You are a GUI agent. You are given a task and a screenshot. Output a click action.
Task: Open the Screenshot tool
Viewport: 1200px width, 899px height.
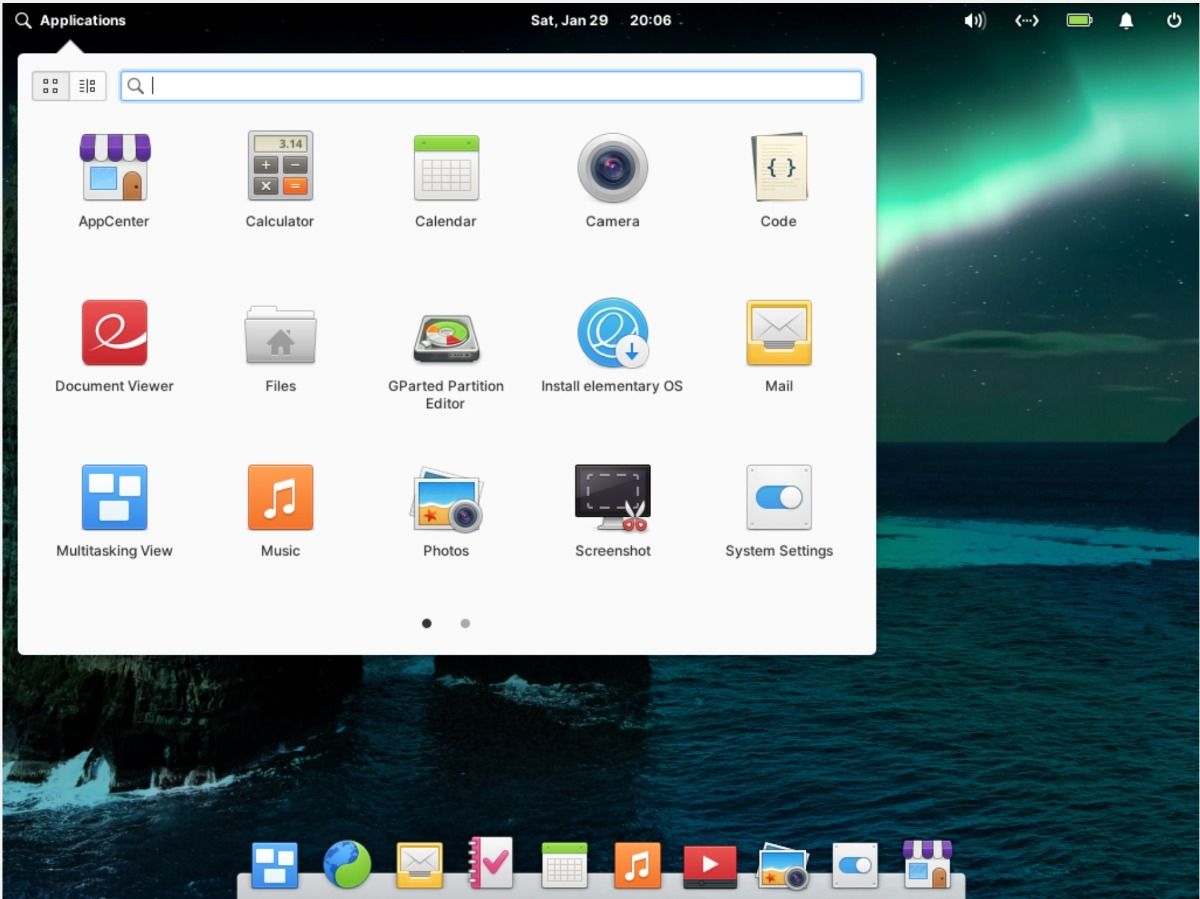click(x=612, y=498)
